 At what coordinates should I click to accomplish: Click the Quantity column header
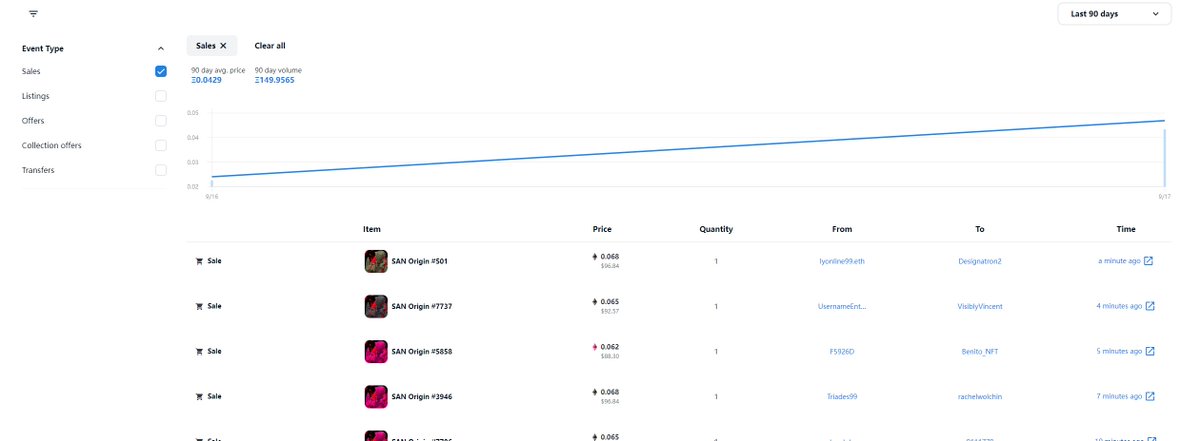point(716,229)
